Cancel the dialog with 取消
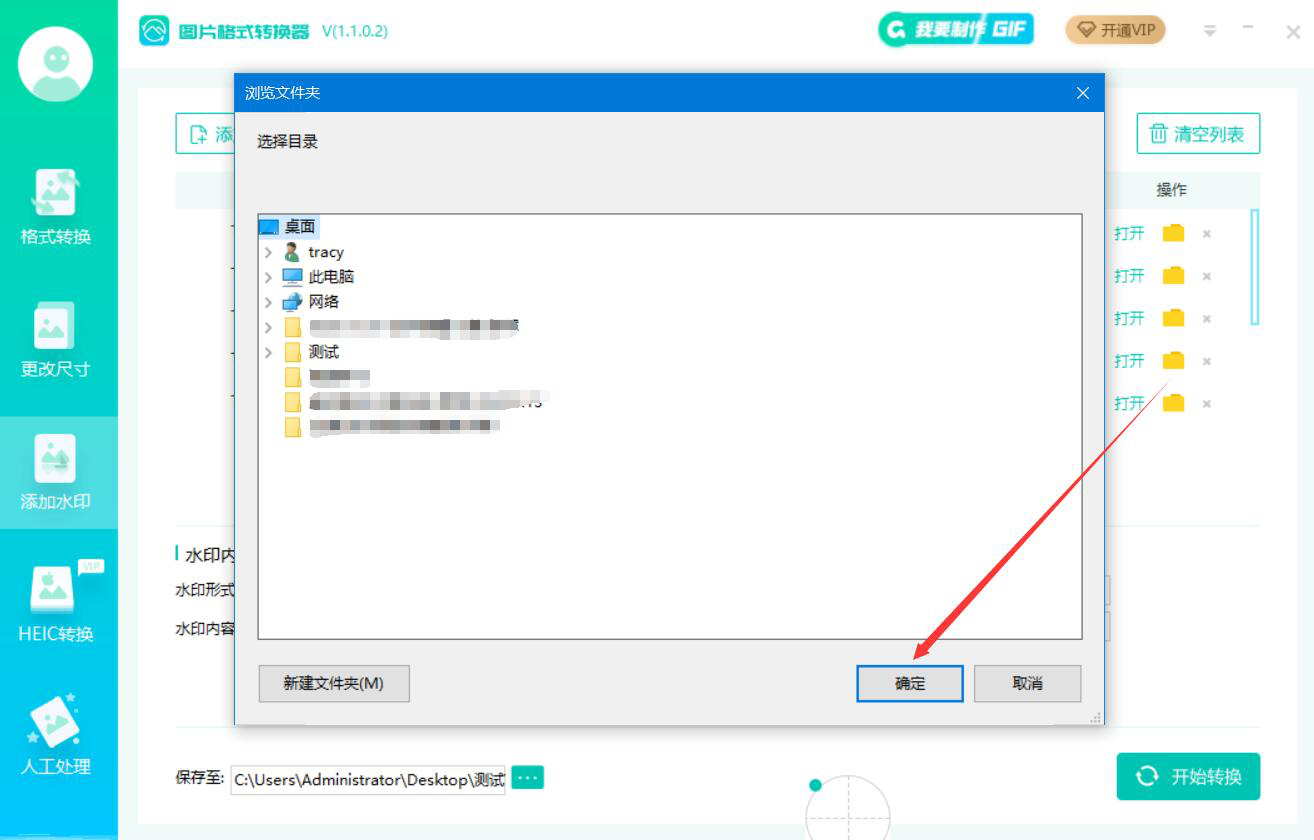The height and width of the screenshot is (840, 1314). tap(1028, 684)
